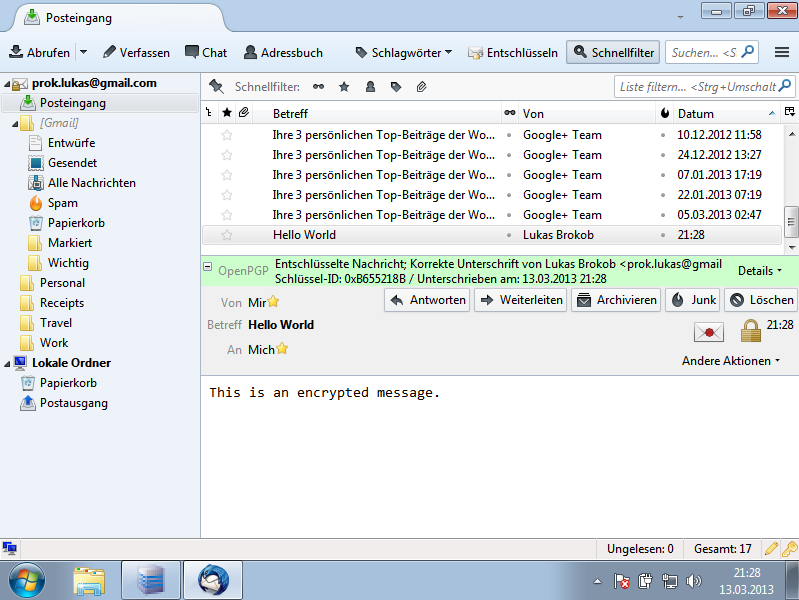Toggle the starred-only quick filter
The height and width of the screenshot is (600, 799).
click(x=344, y=87)
